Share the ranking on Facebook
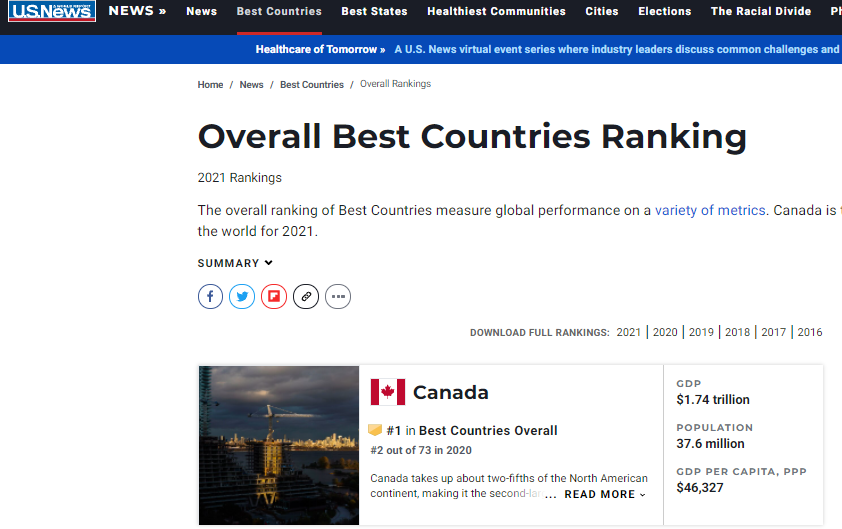The image size is (842, 529). pos(210,296)
